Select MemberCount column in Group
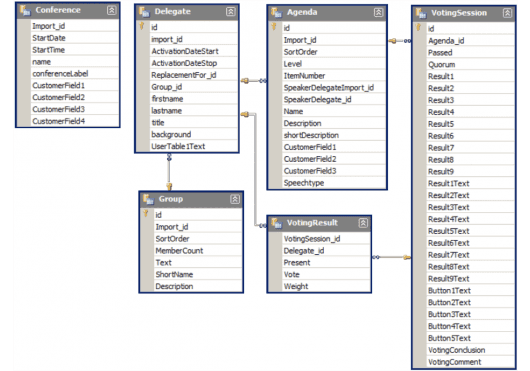530x371 pixels. tap(198, 251)
